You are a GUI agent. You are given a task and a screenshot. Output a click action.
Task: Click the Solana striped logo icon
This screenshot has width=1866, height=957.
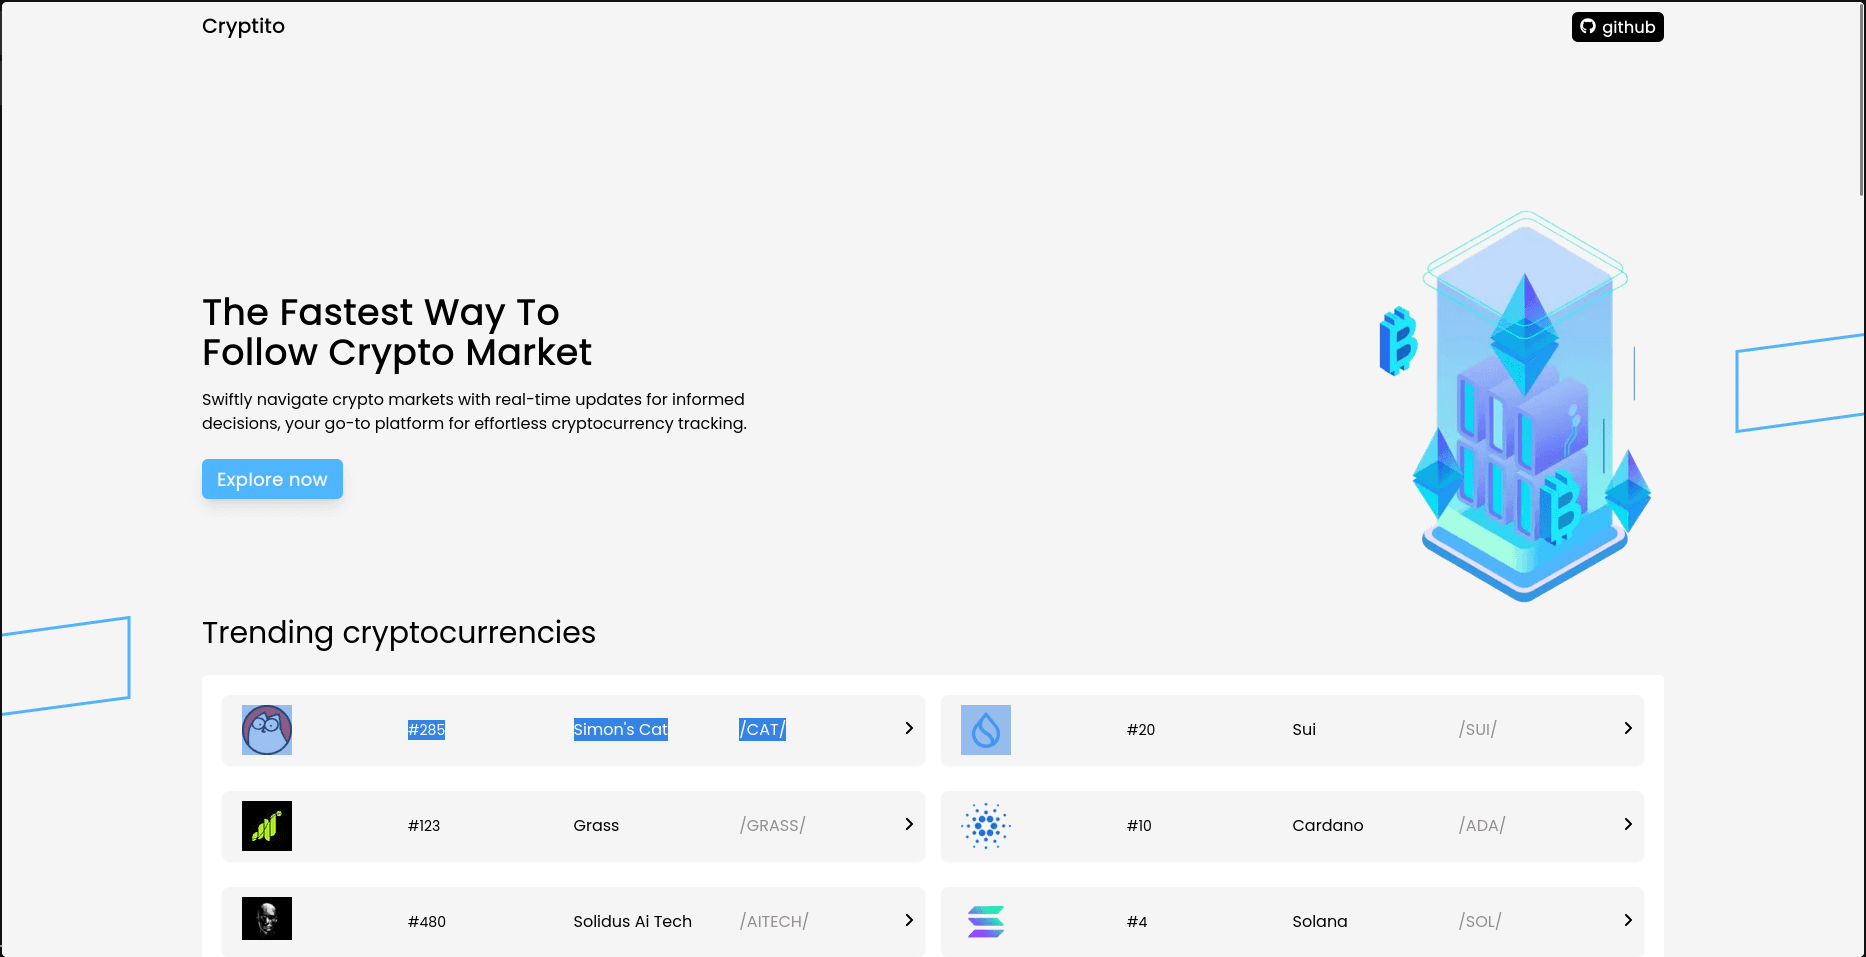click(985, 921)
